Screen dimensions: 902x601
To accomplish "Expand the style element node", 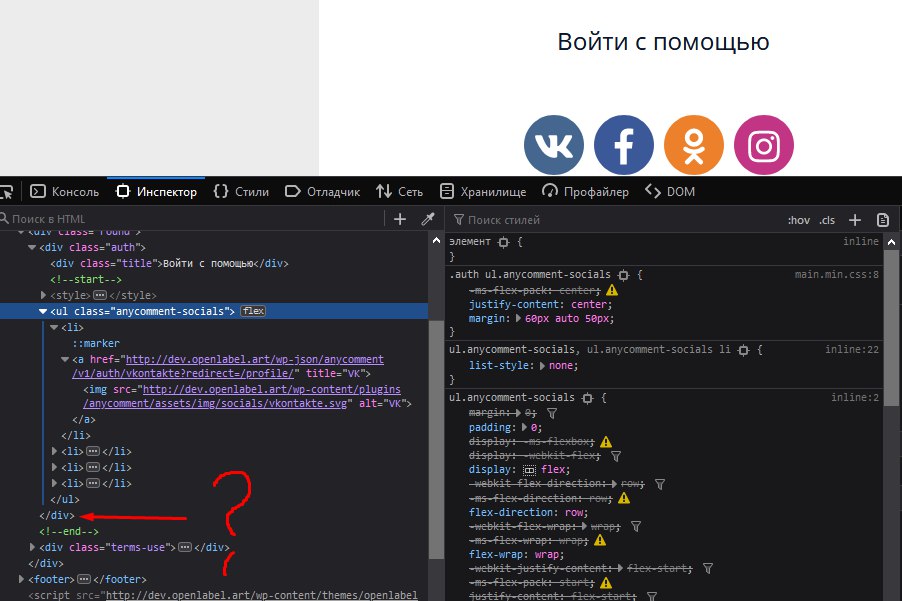I will 43,295.
